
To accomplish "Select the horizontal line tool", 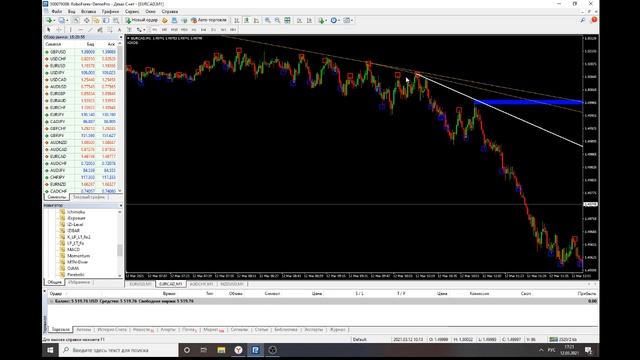I will click(81, 30).
